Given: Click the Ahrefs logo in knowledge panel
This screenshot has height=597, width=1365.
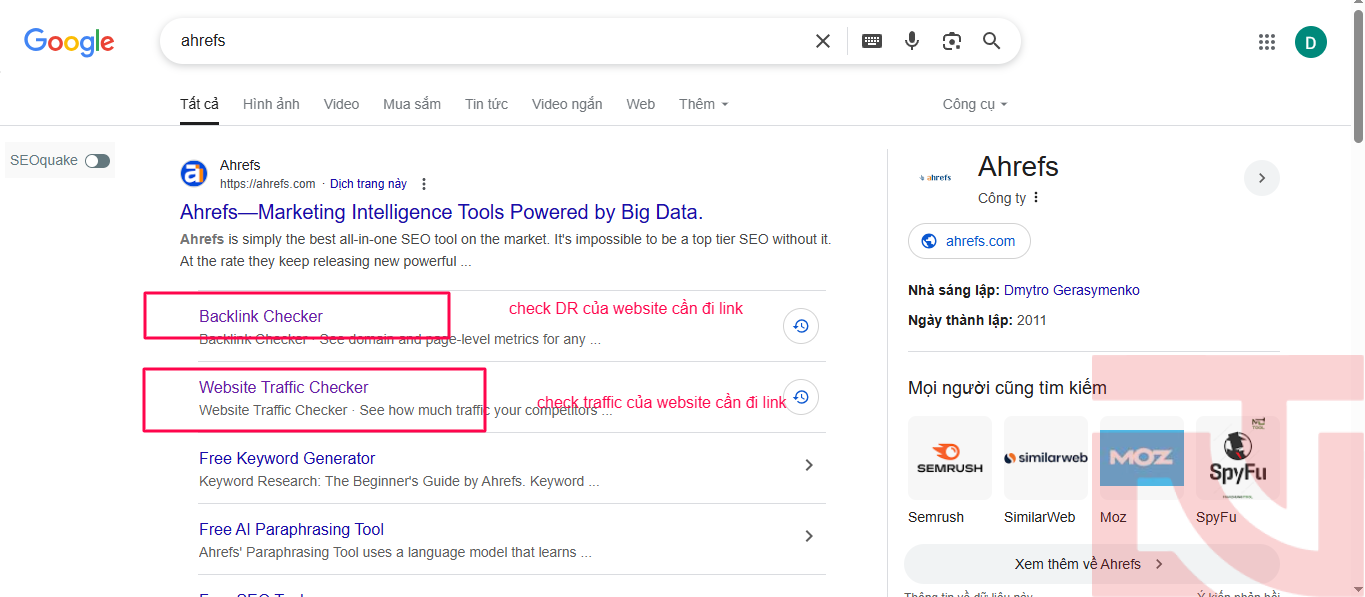Looking at the screenshot, I should pos(935,177).
